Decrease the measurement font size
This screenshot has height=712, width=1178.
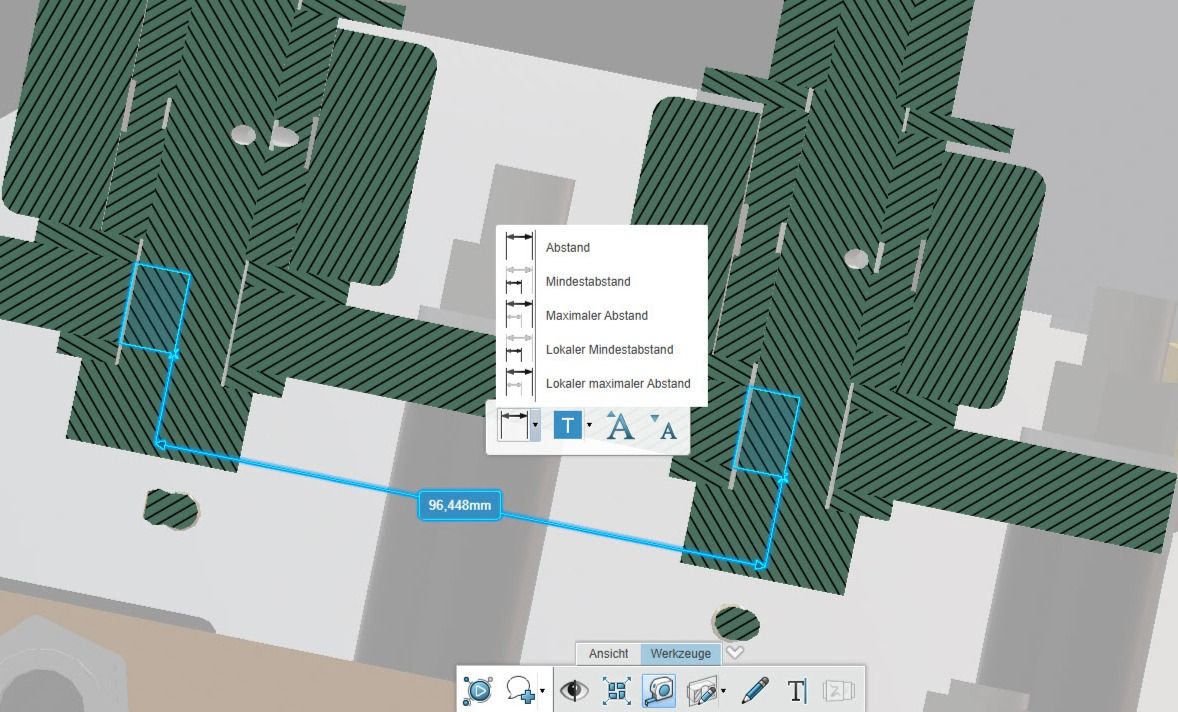point(667,428)
